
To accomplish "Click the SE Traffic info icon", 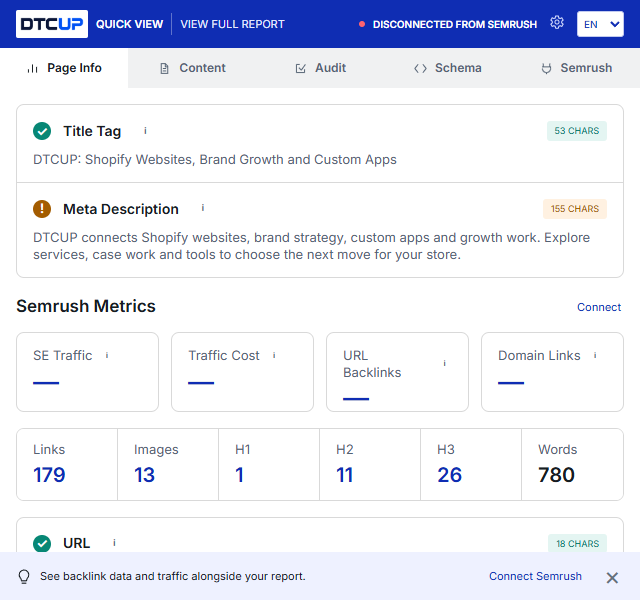I will point(107,355).
